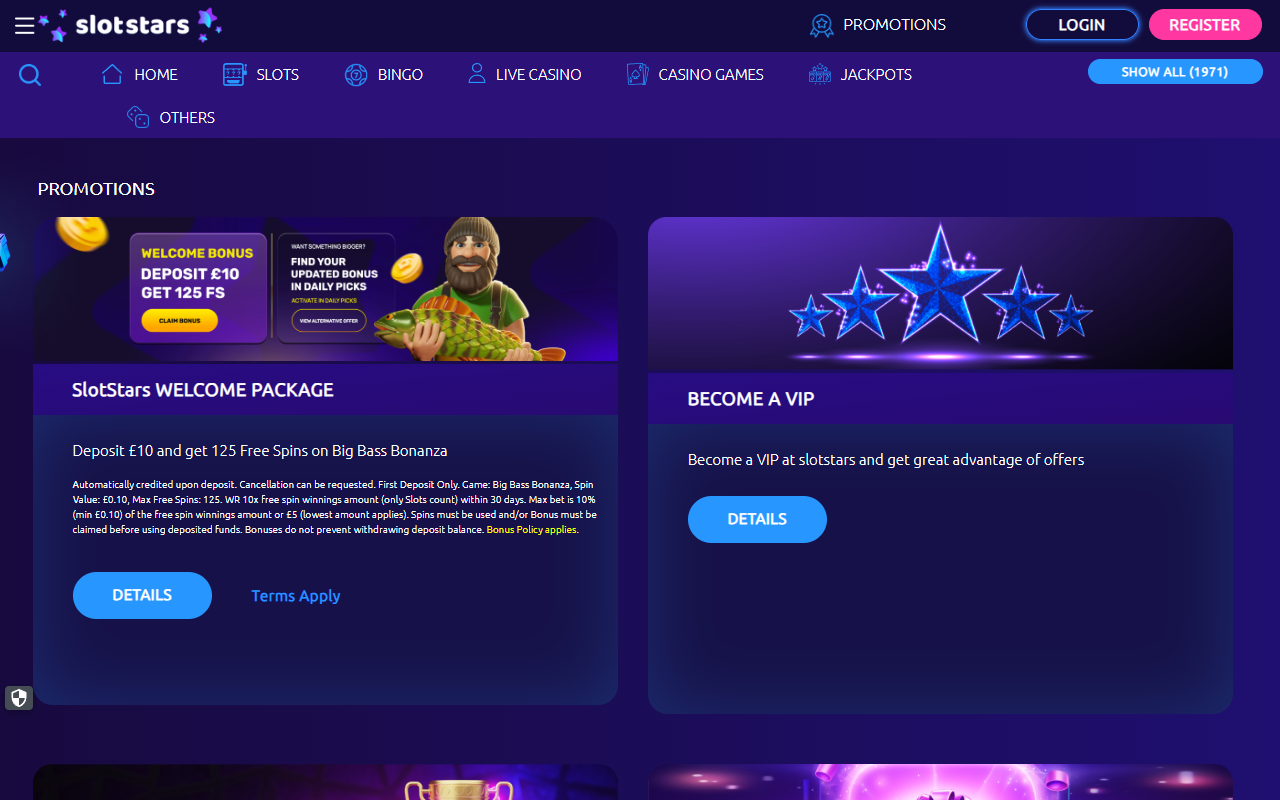Open the hamburger navigation menu
This screenshot has width=1280, height=800.
pos(24,26)
